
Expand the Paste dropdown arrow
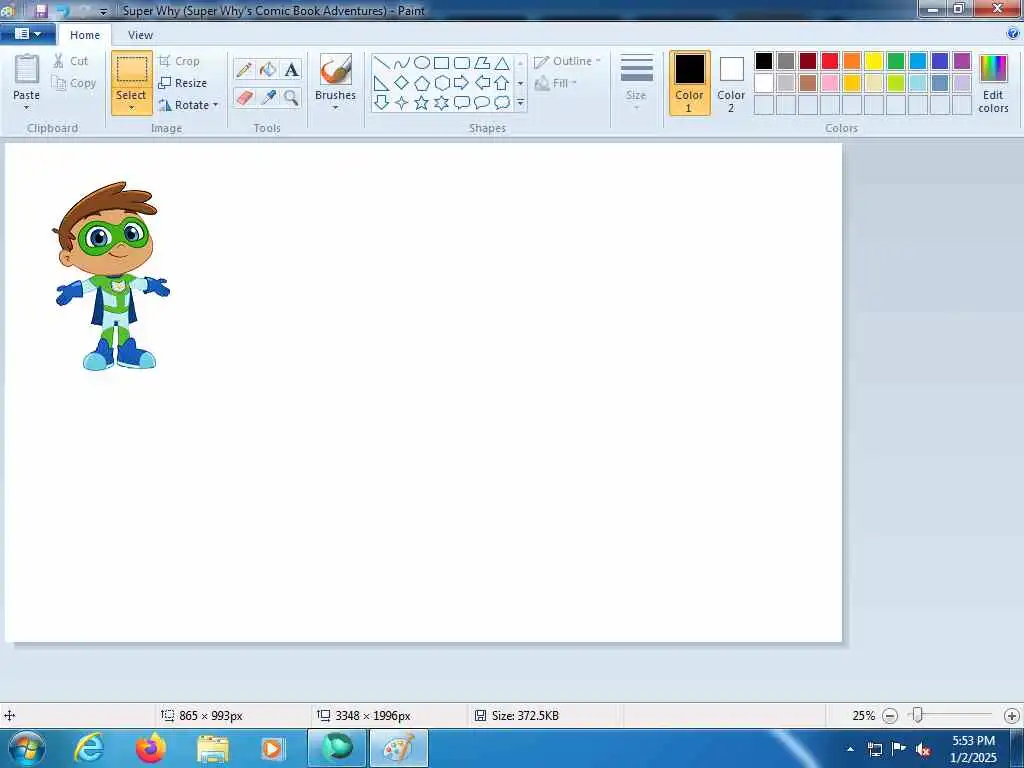point(27,108)
